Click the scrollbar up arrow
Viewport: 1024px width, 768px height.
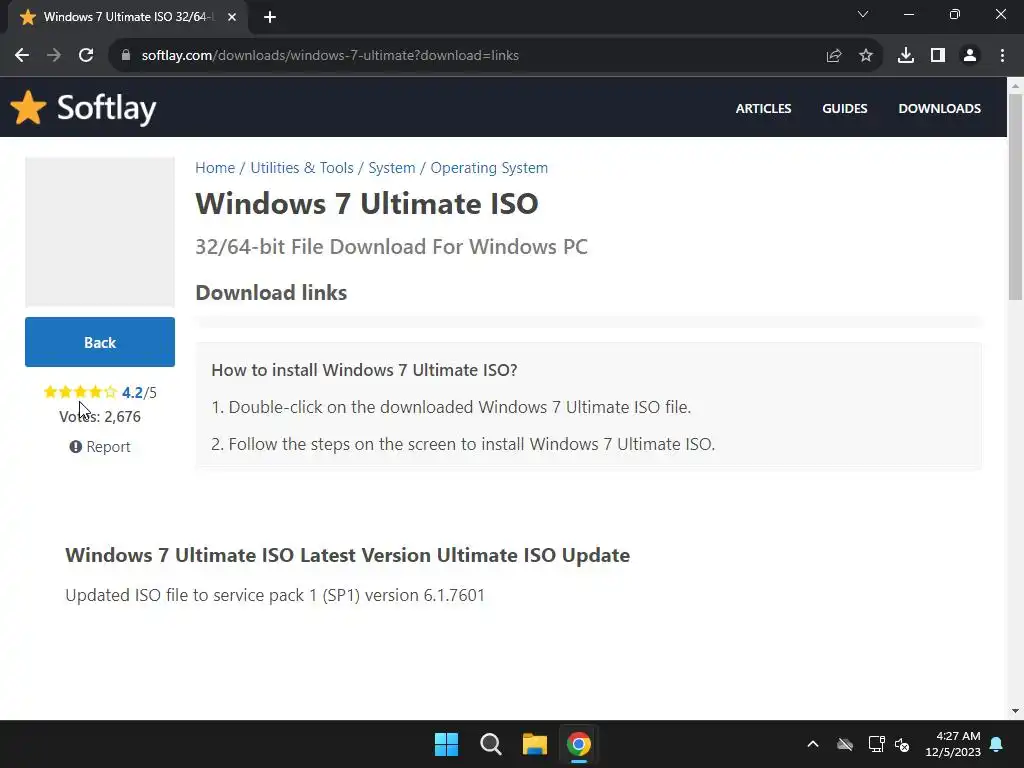(x=1016, y=85)
